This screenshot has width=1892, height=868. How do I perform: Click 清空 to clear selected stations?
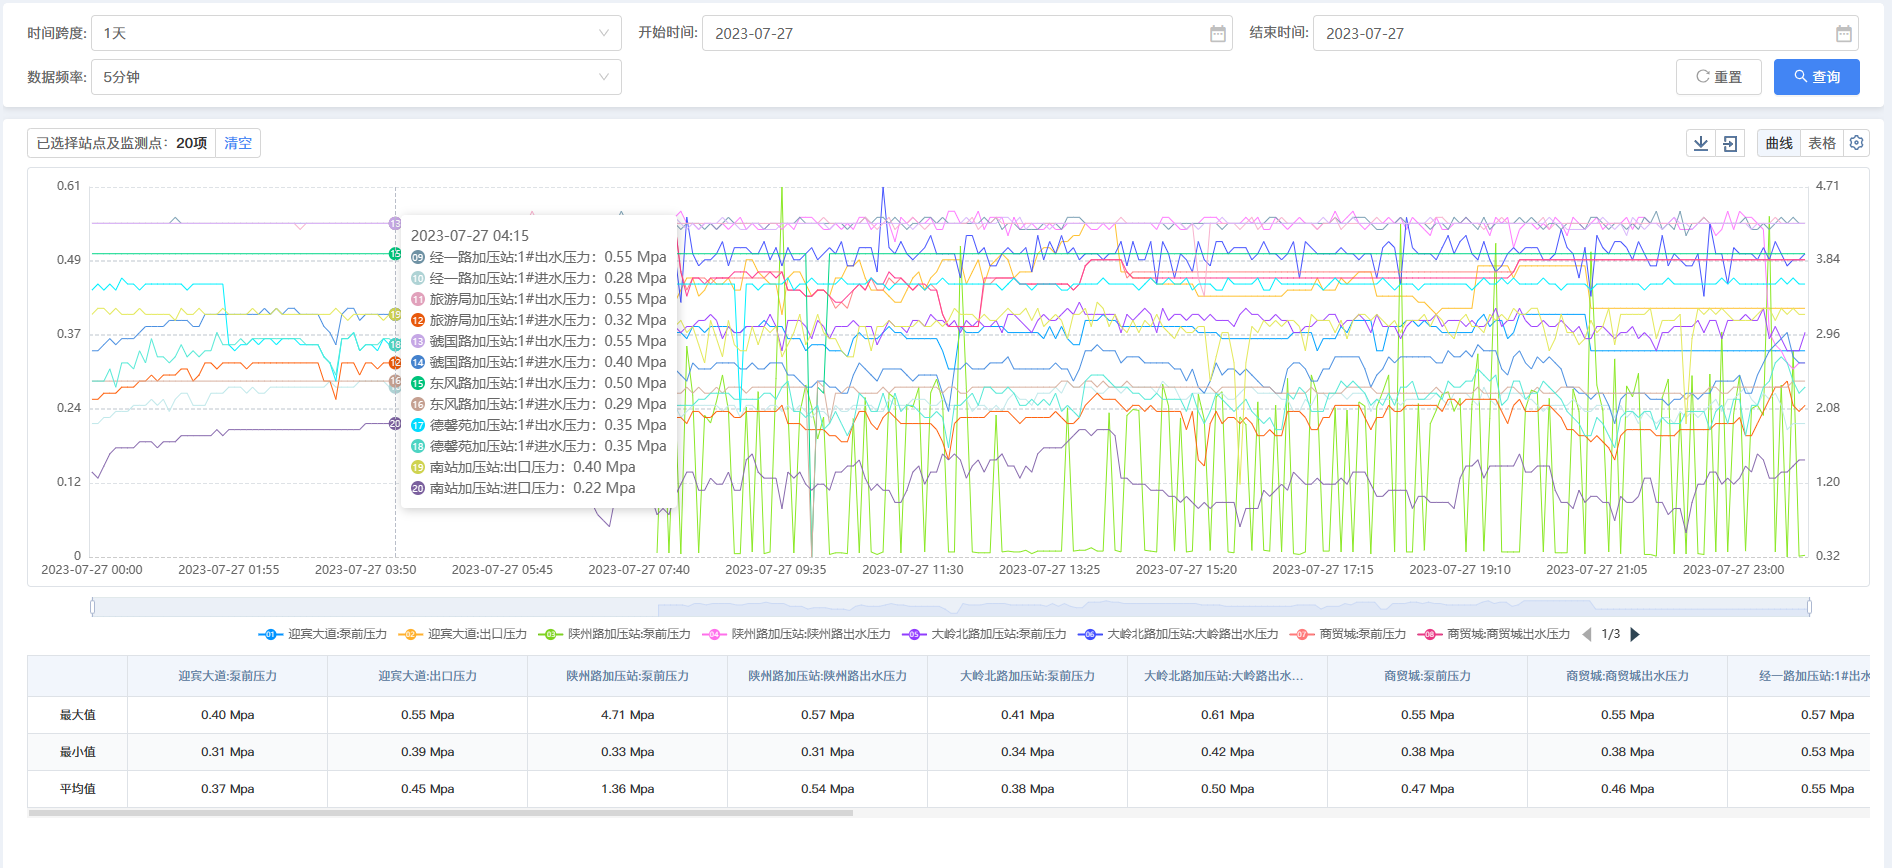[238, 143]
